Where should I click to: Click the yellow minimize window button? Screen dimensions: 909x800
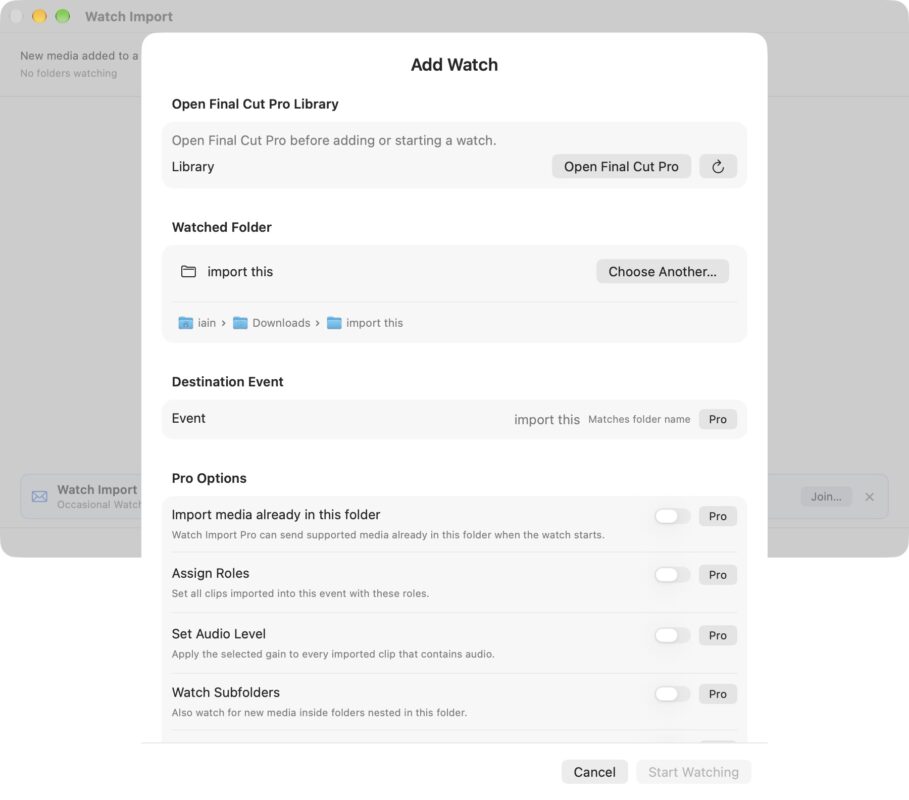click(x=39, y=16)
